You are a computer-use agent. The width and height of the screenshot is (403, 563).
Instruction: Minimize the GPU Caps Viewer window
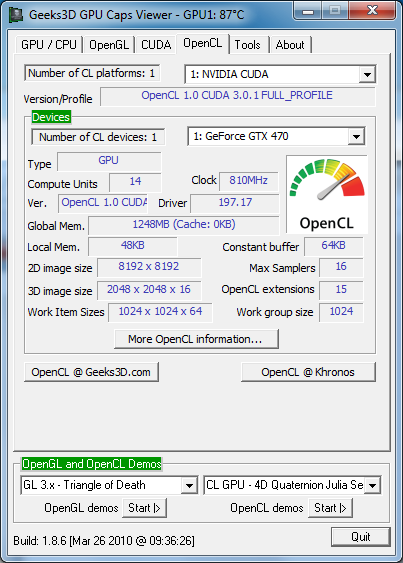coord(308,11)
